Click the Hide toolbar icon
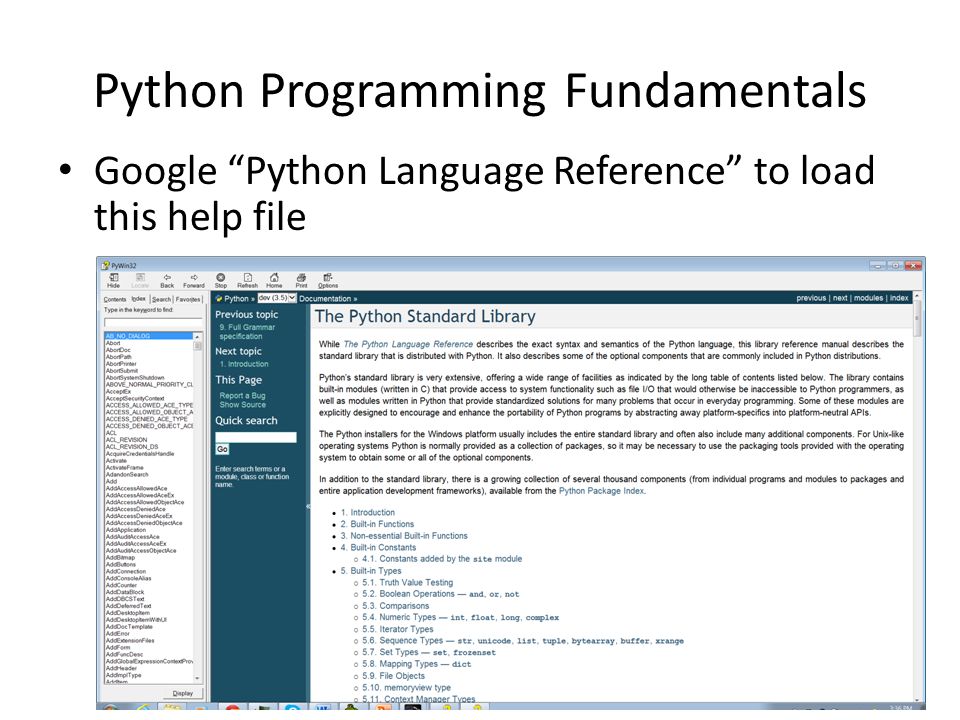 114,280
